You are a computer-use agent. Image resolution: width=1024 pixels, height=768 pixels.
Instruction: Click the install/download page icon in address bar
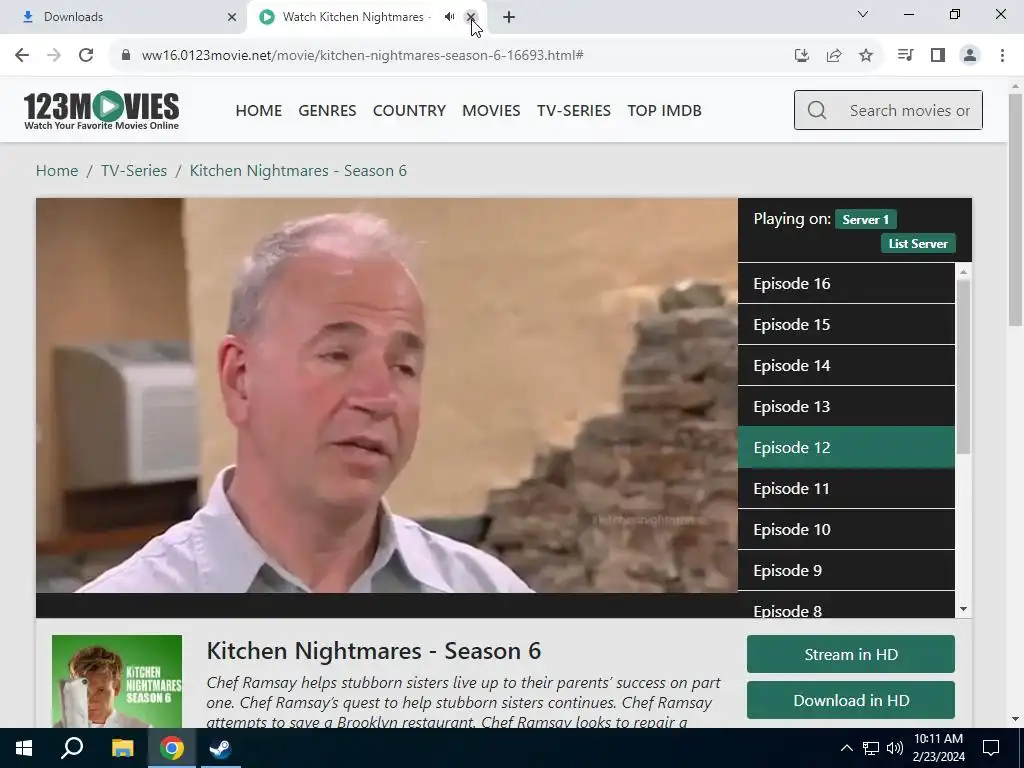pos(802,56)
